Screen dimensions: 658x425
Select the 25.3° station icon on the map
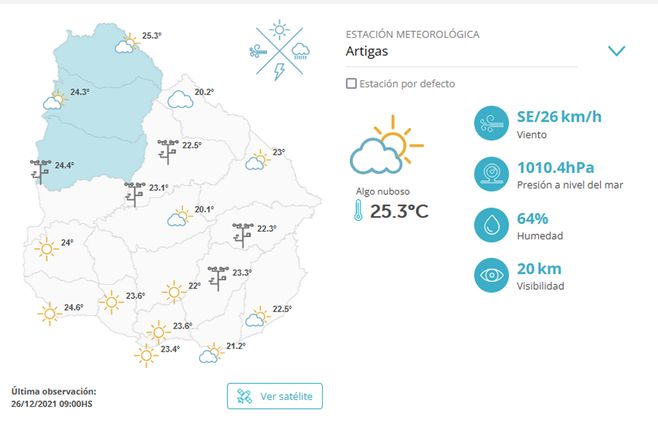click(127, 42)
